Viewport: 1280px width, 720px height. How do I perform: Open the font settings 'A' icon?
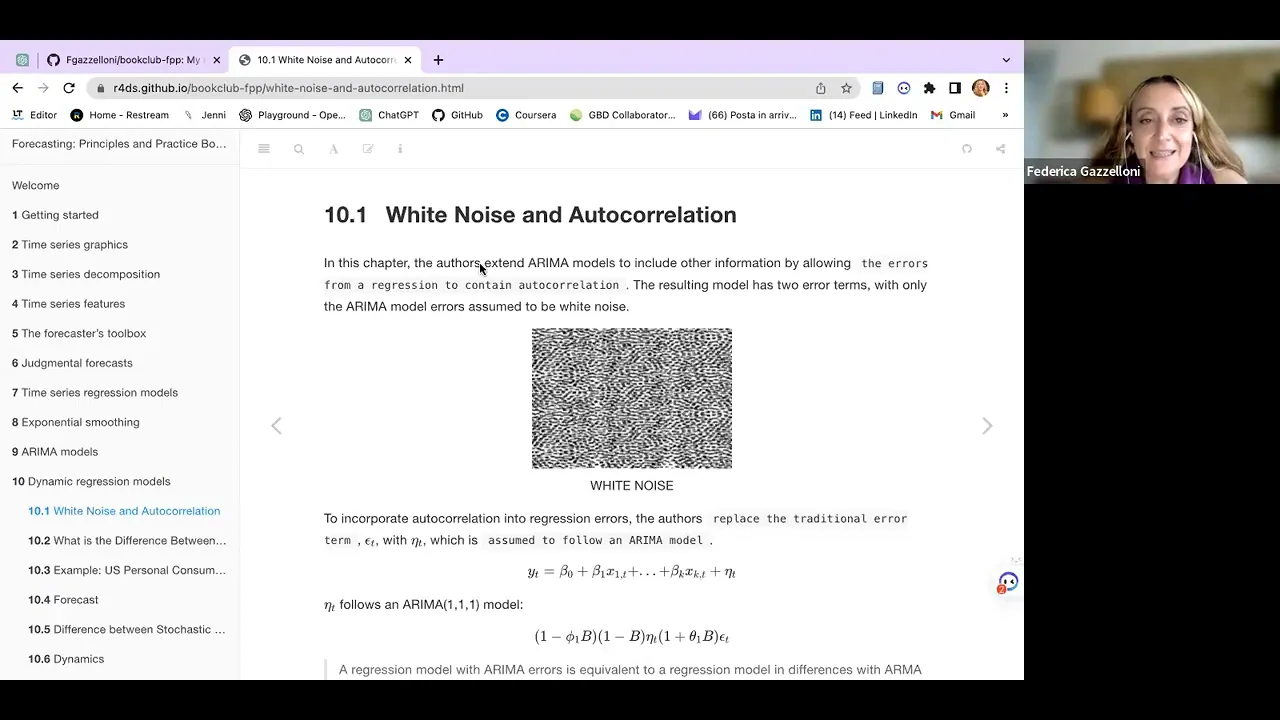tap(333, 149)
